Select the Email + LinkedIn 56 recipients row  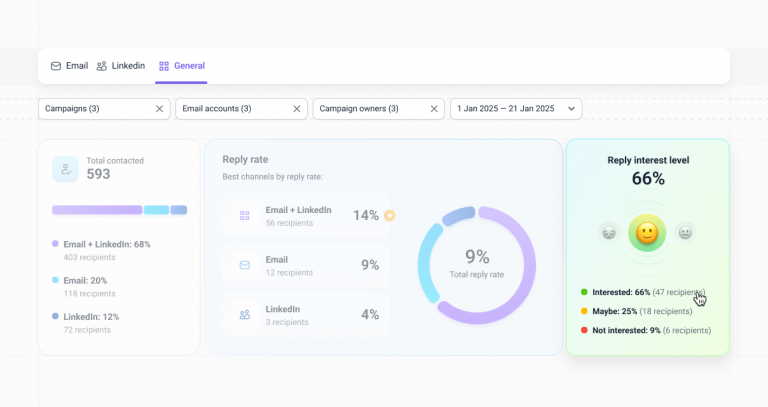tap(306, 215)
